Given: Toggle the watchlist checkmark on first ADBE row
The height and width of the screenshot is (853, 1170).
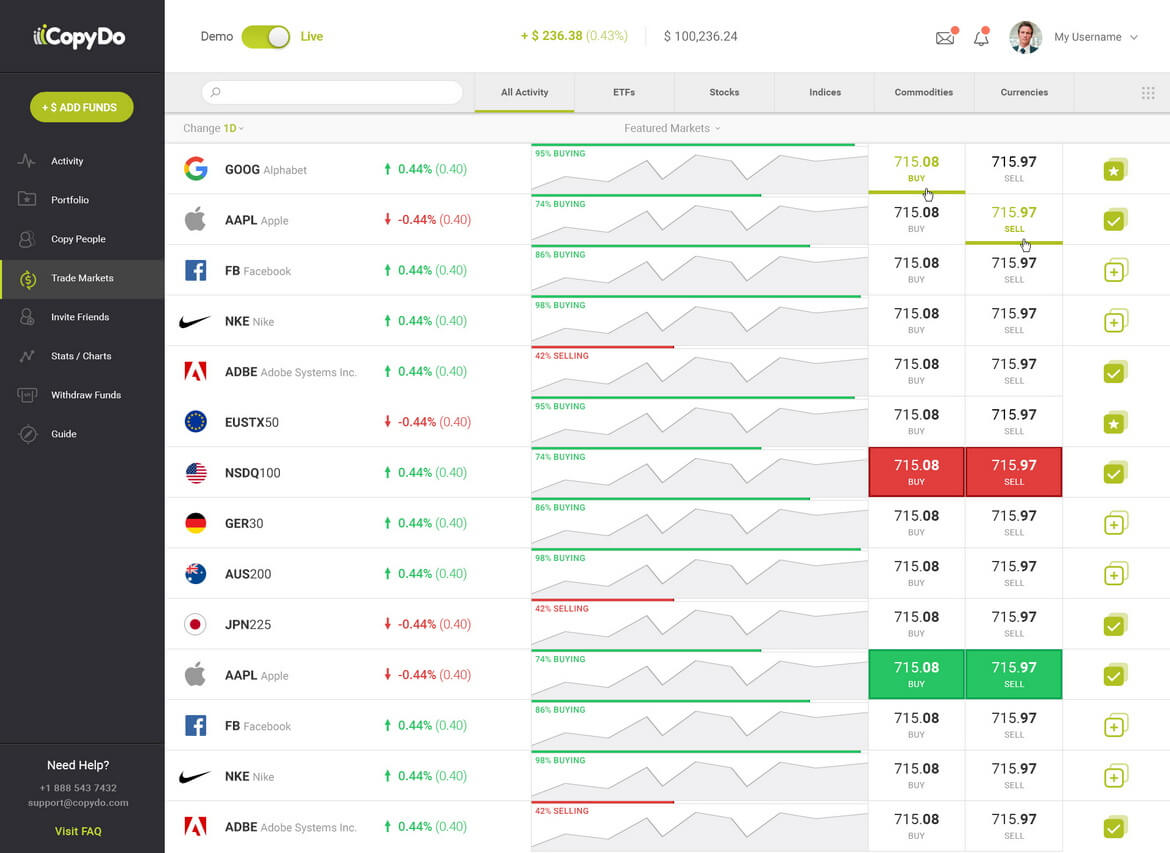Looking at the screenshot, I should tap(1115, 372).
